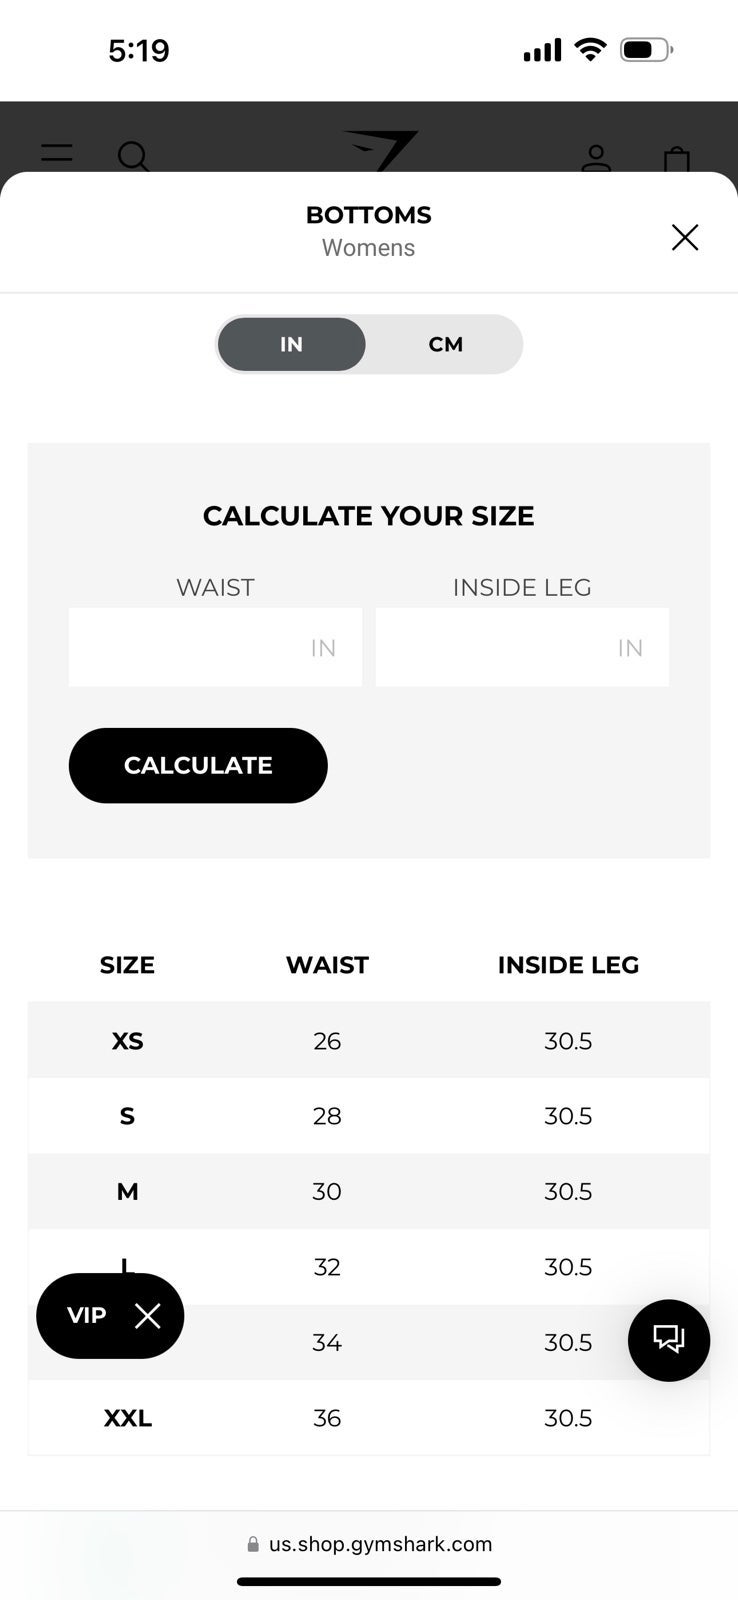The width and height of the screenshot is (738, 1600).
Task: Tap the us.shop.gymshark.com address bar
Action: coord(369,1544)
